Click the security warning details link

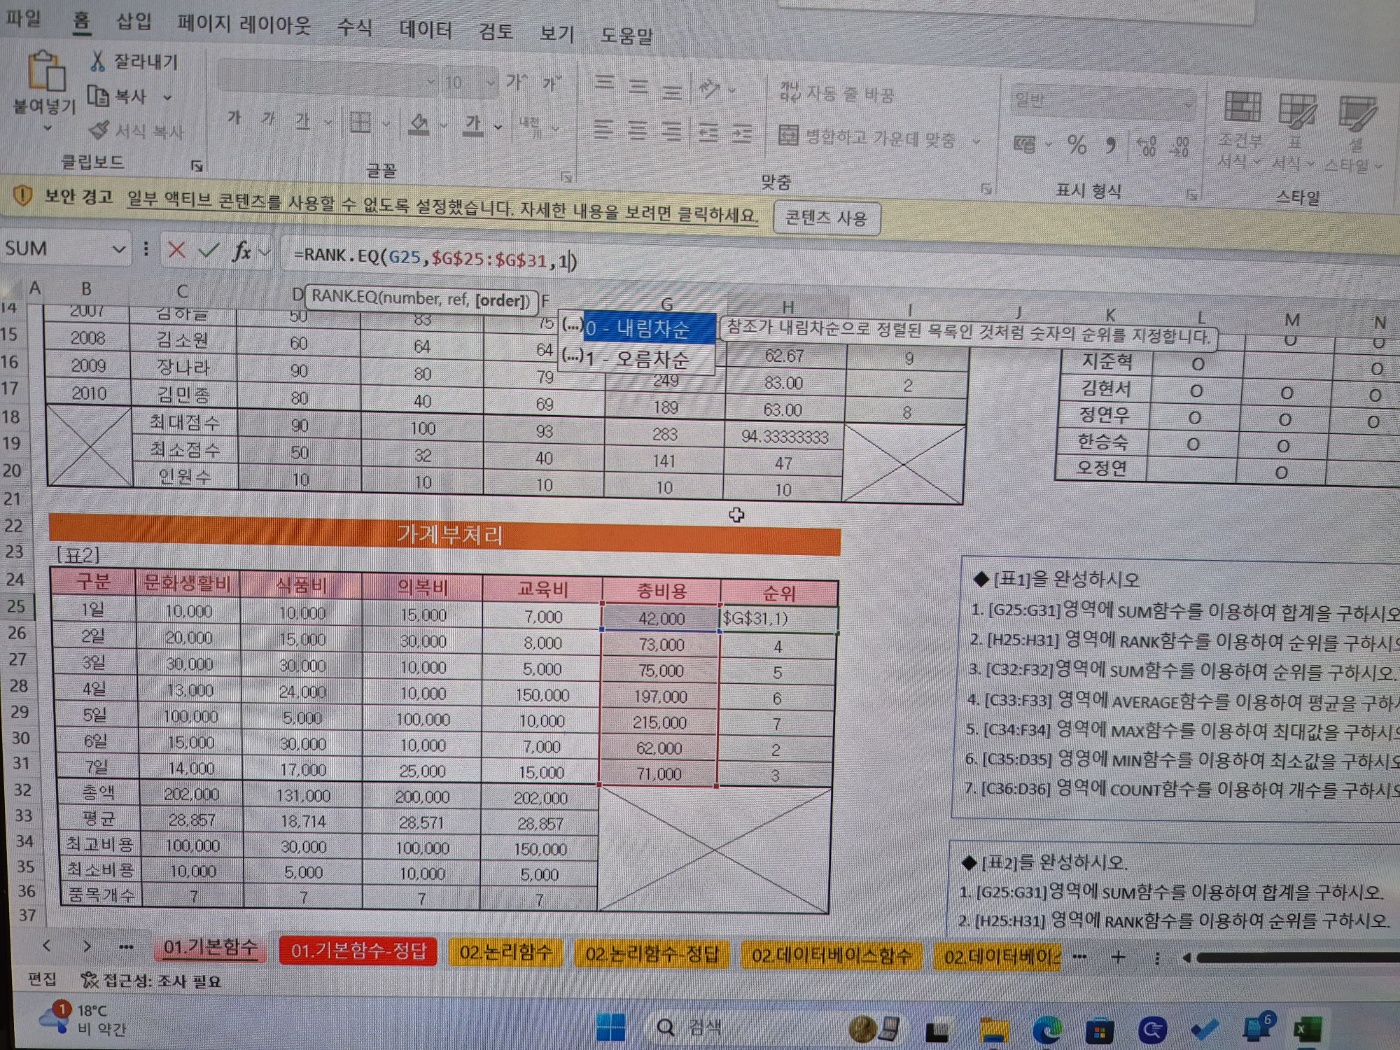click(442, 206)
